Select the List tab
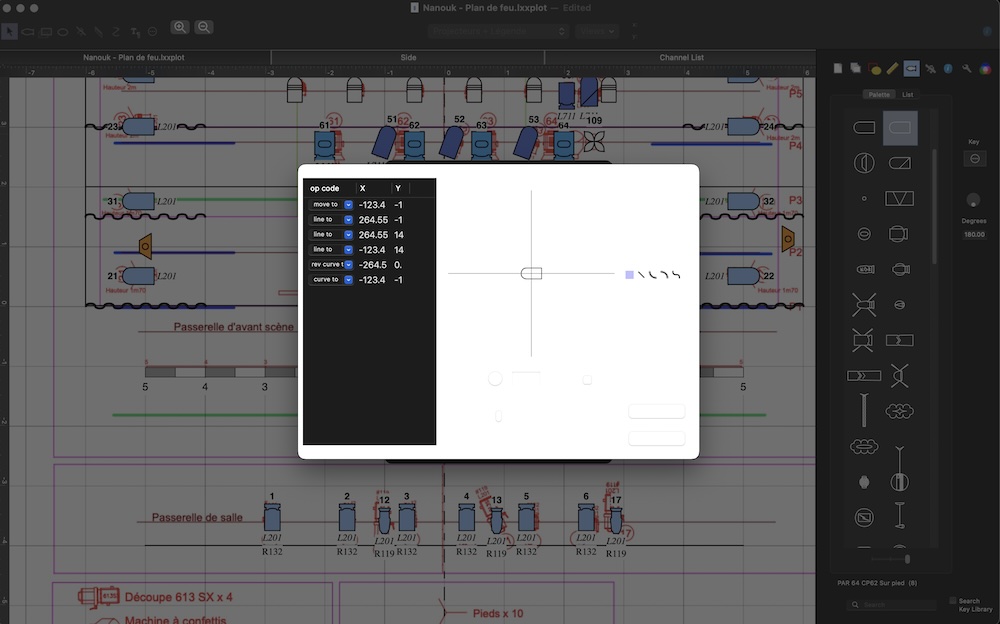This screenshot has width=1000, height=624. (908, 94)
